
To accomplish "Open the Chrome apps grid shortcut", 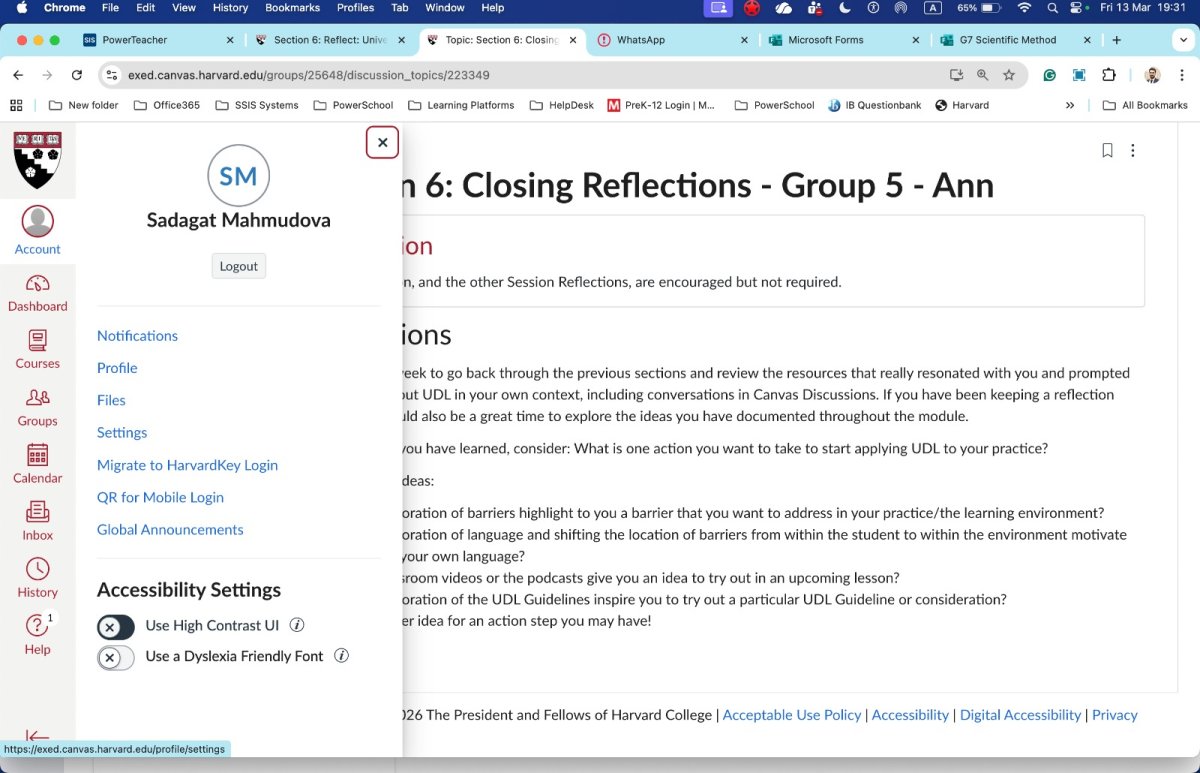I will pyautogui.click(x=15, y=105).
